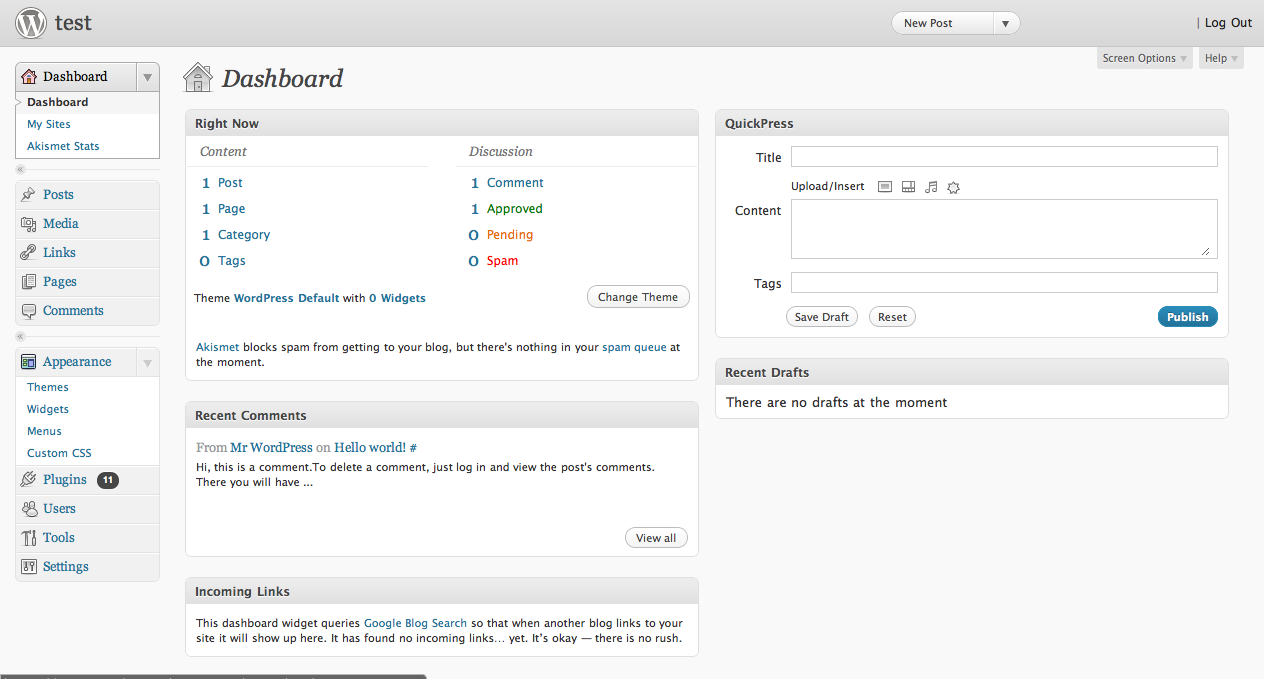Click the Category link in Right Now
This screenshot has height=679, width=1264.
[244, 235]
